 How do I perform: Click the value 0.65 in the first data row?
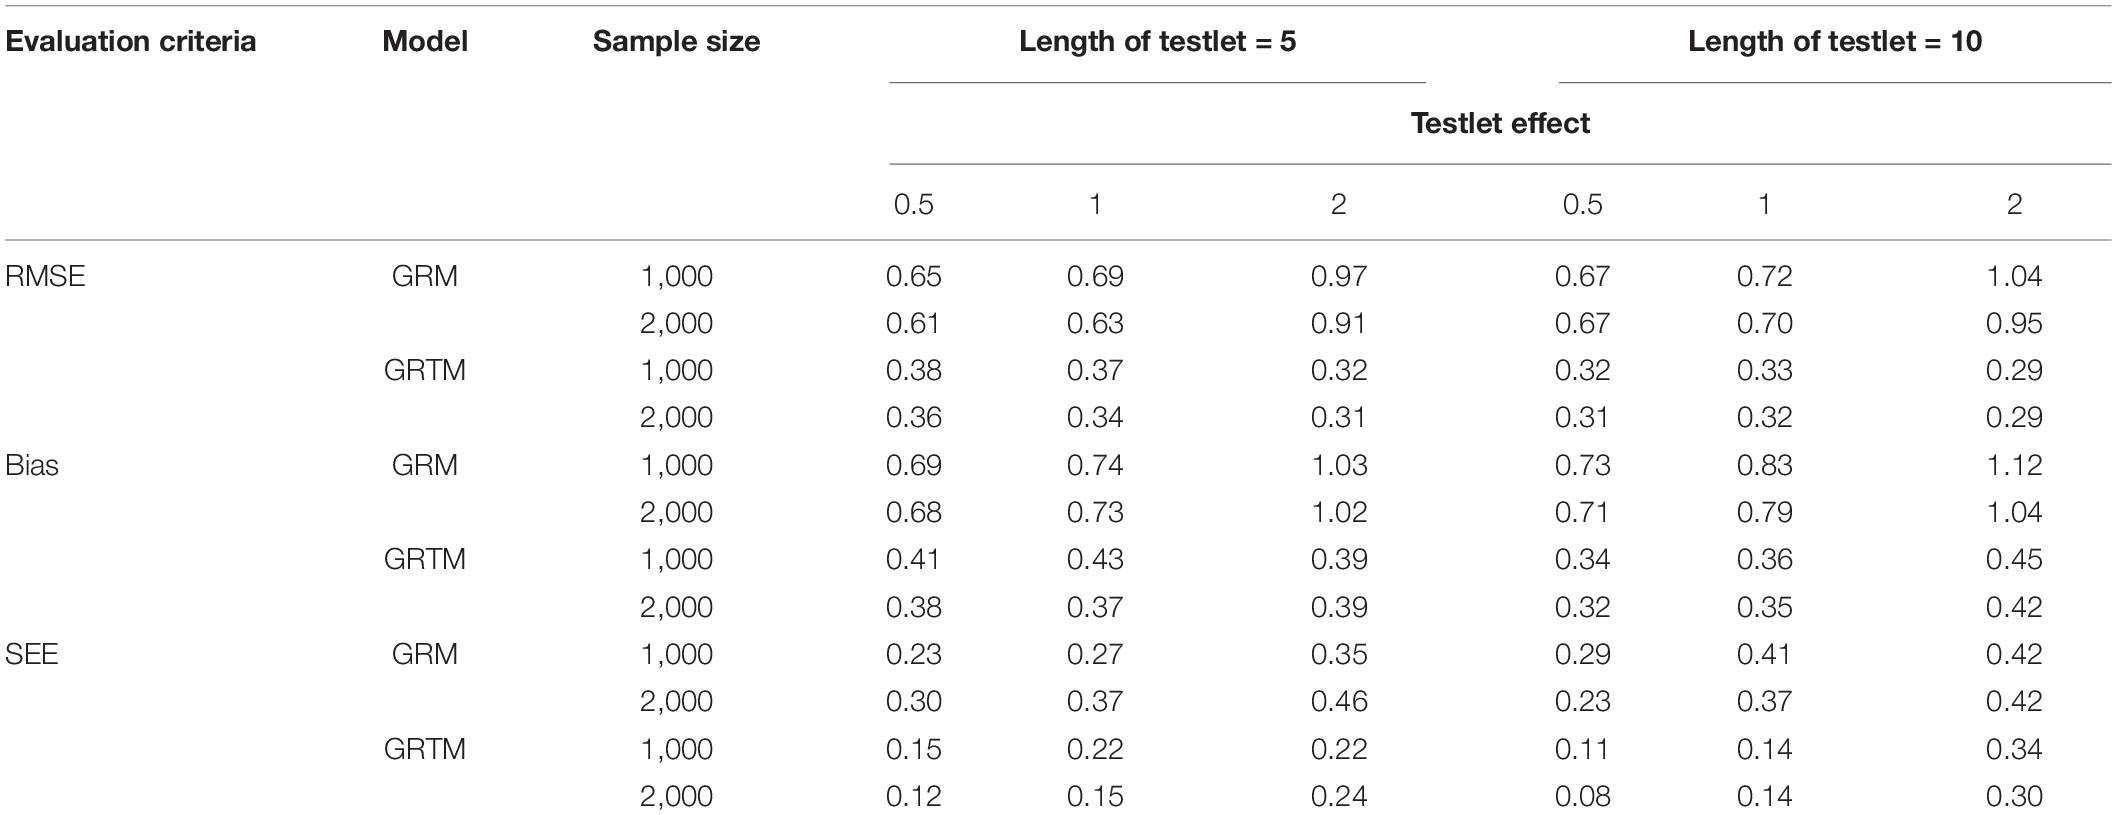[x=914, y=276]
